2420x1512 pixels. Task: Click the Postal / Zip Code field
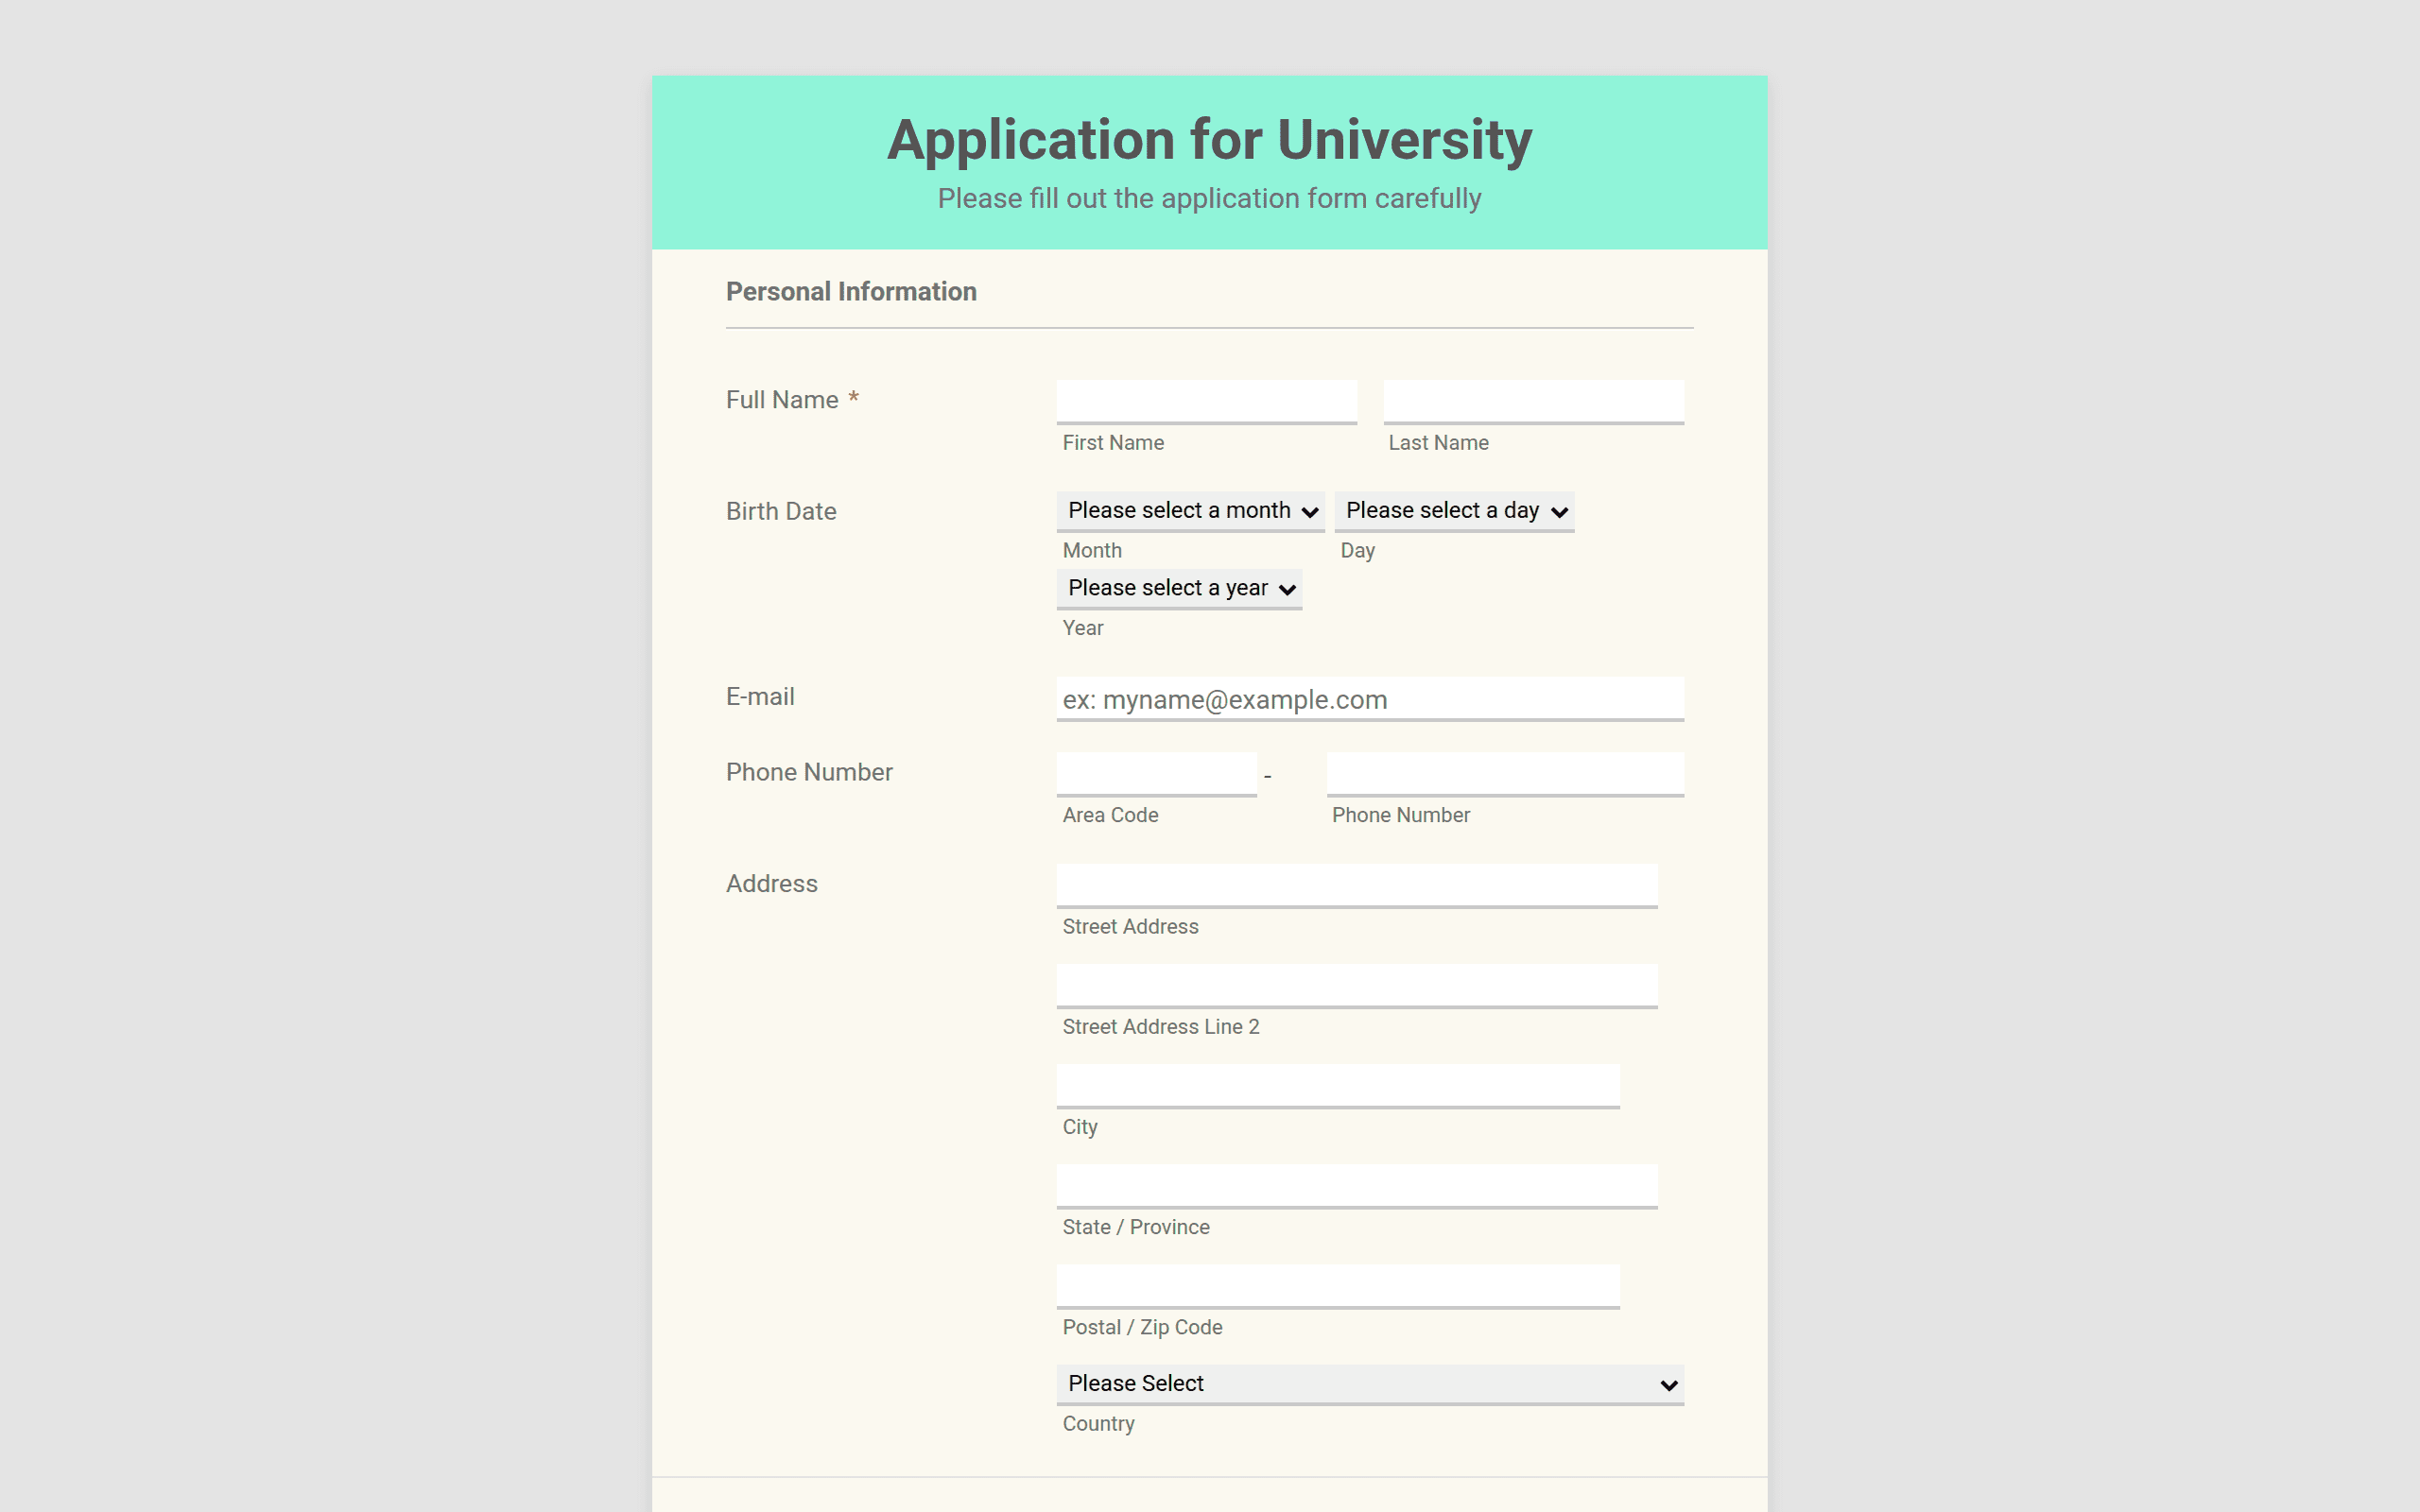[x=1338, y=1286]
